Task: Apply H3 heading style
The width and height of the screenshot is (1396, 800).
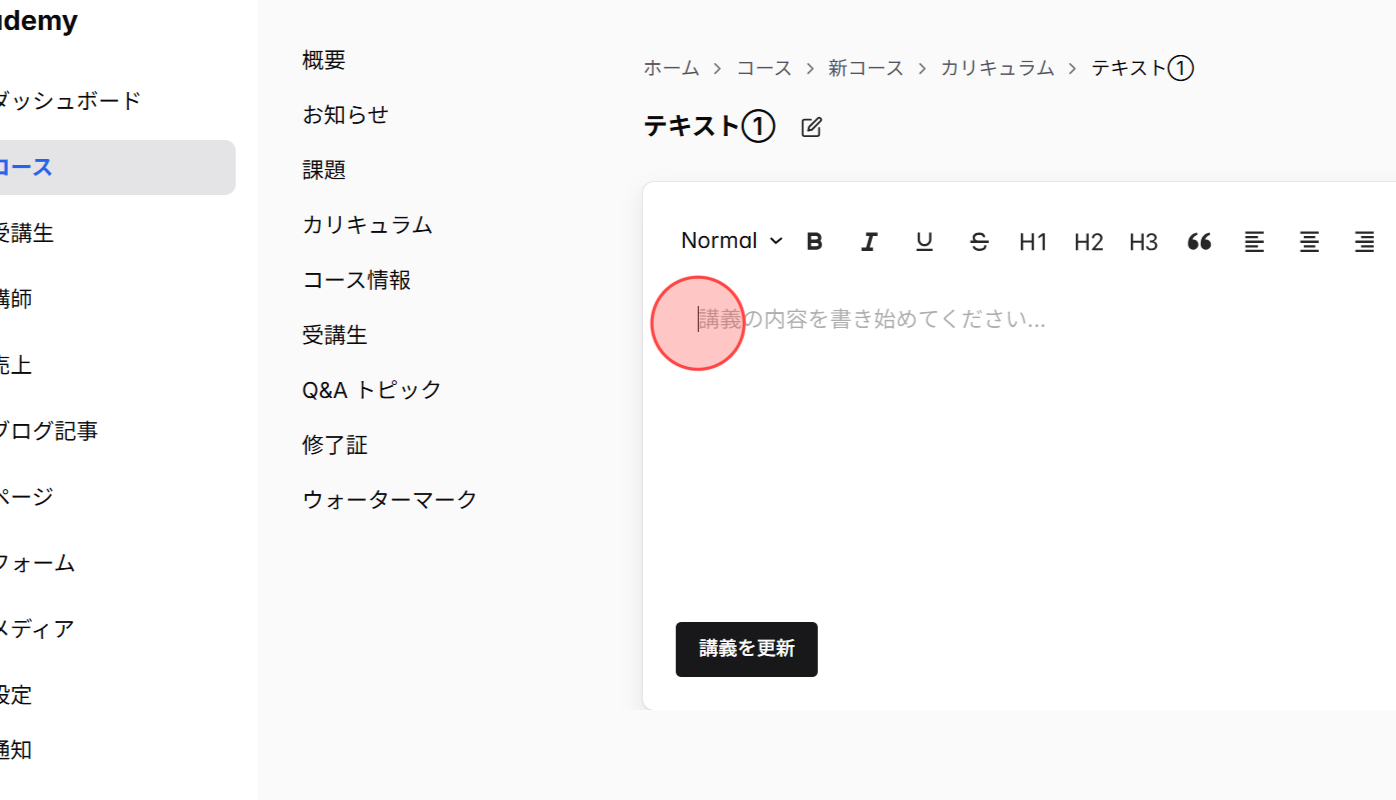Action: [1143, 241]
